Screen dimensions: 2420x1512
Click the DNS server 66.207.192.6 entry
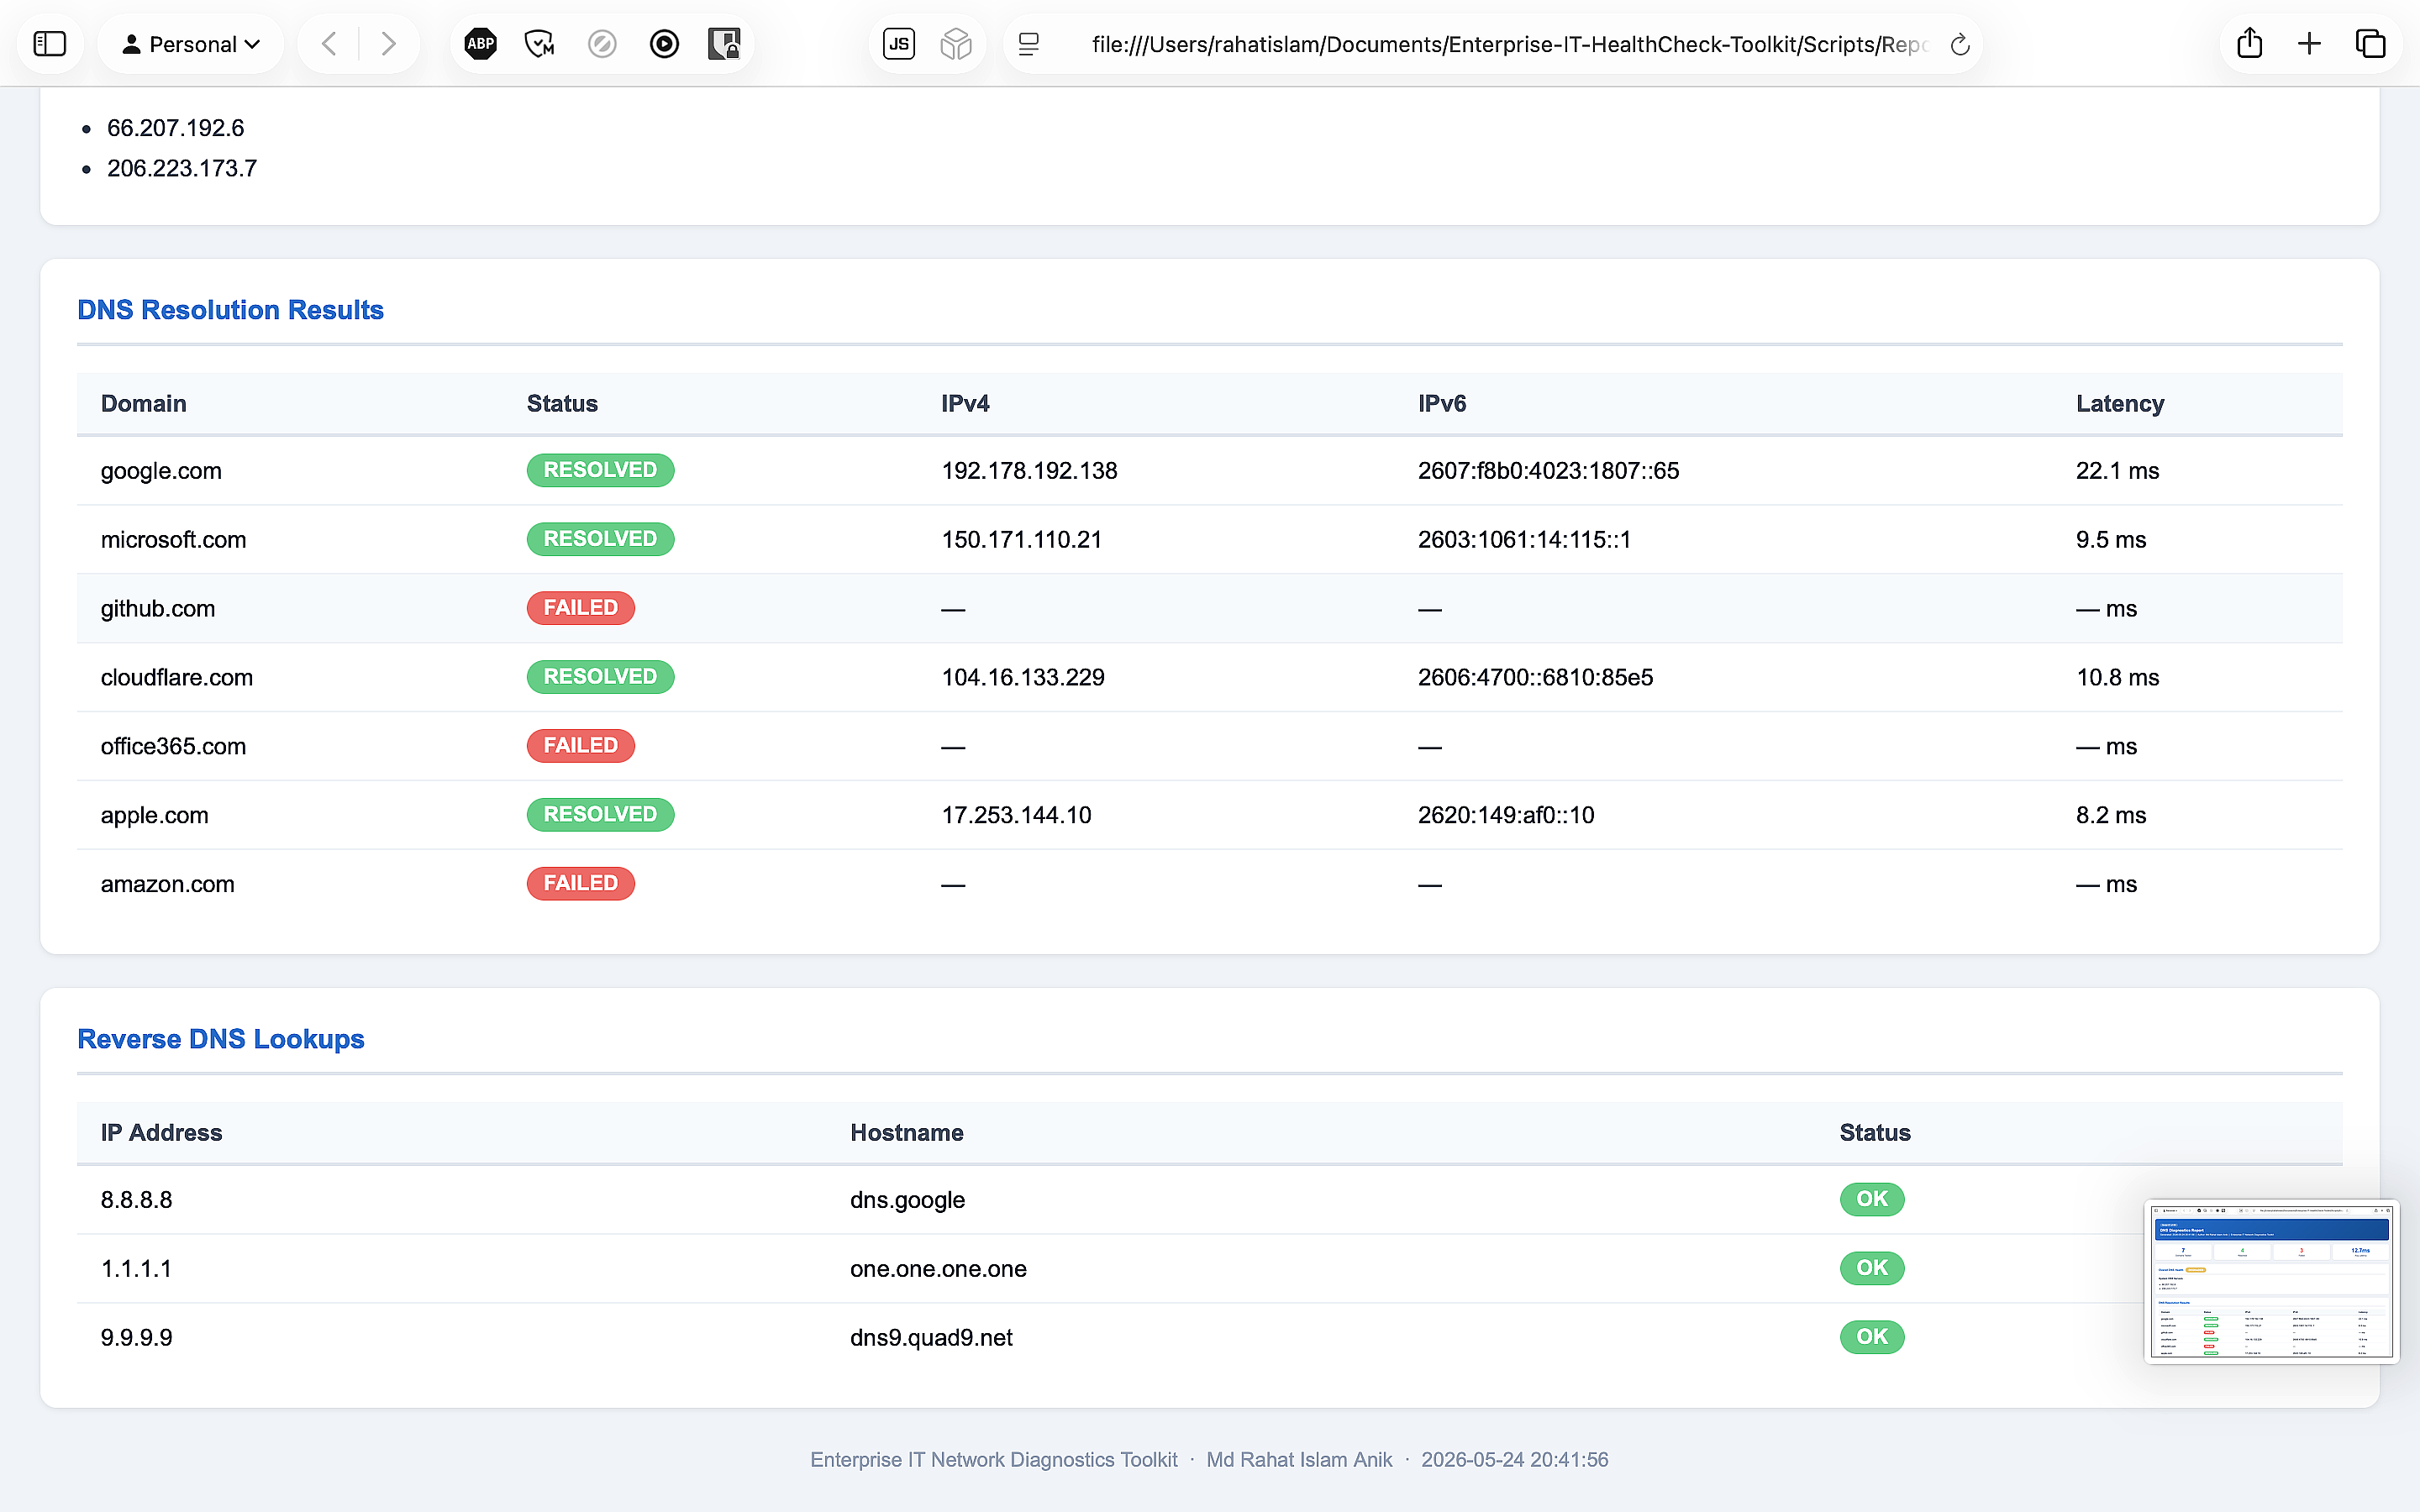[x=175, y=128]
